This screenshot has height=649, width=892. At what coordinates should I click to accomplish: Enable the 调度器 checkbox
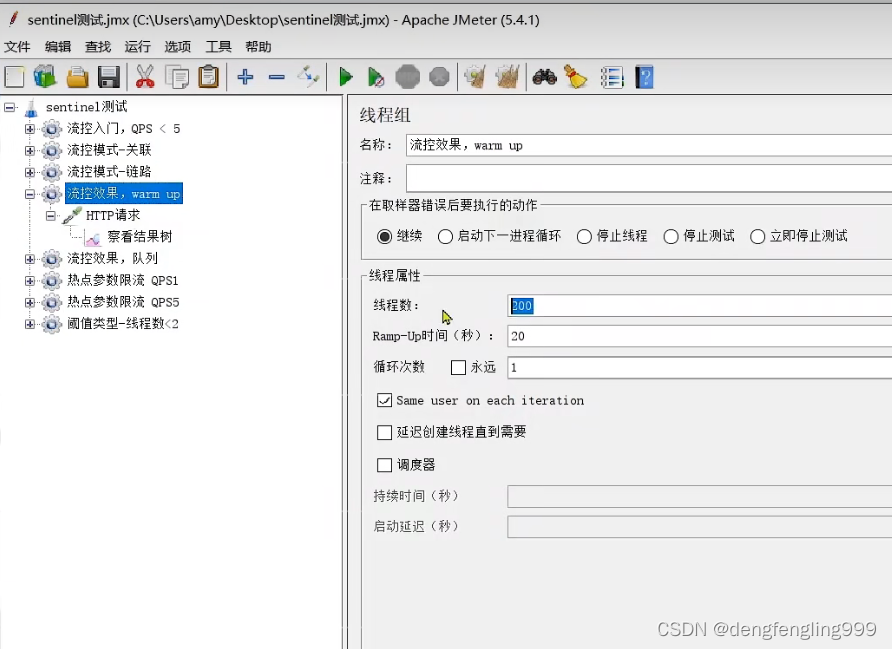[385, 465]
